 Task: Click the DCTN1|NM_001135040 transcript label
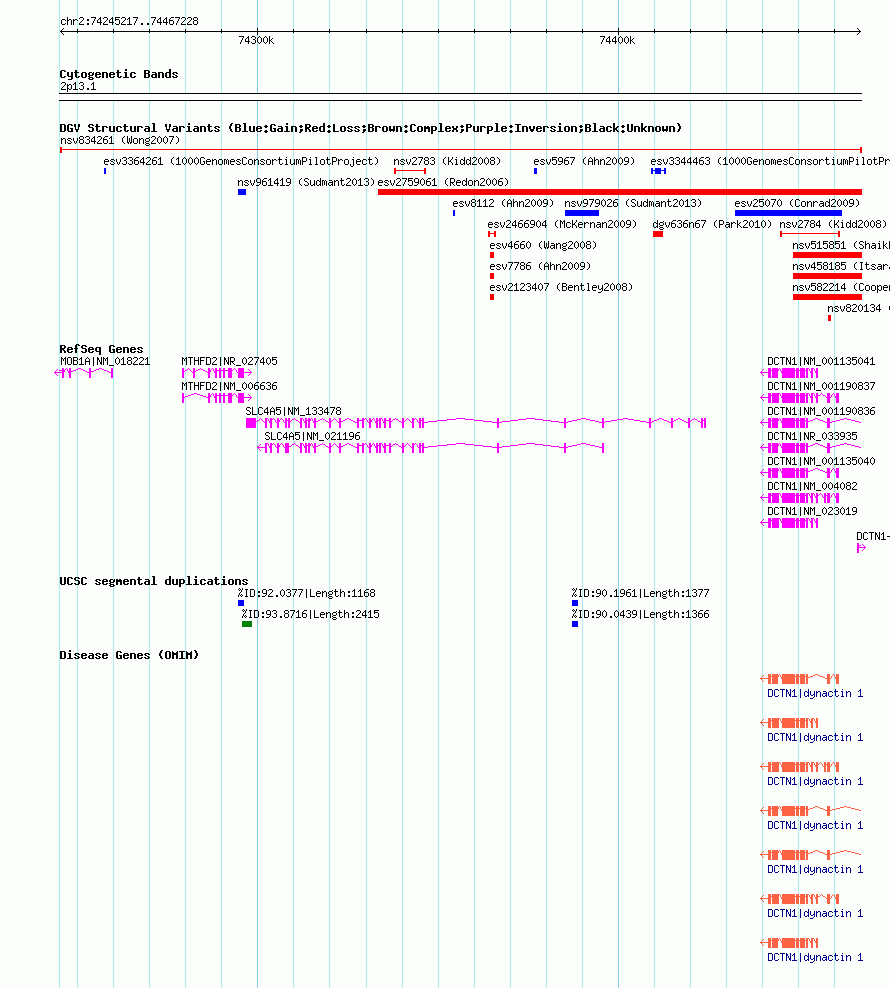[x=821, y=461]
